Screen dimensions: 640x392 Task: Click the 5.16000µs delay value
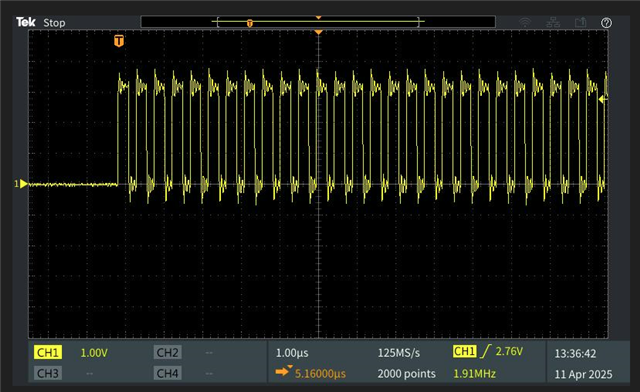coord(320,374)
